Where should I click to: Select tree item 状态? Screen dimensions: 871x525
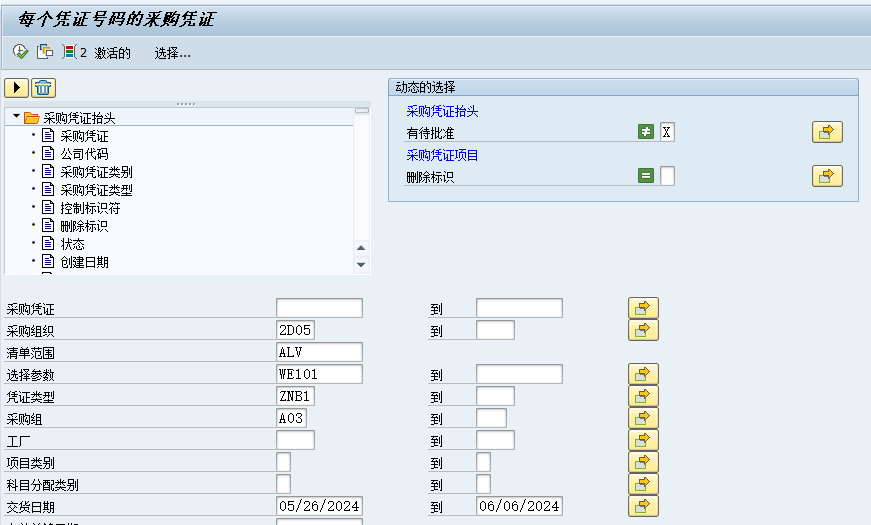point(72,244)
